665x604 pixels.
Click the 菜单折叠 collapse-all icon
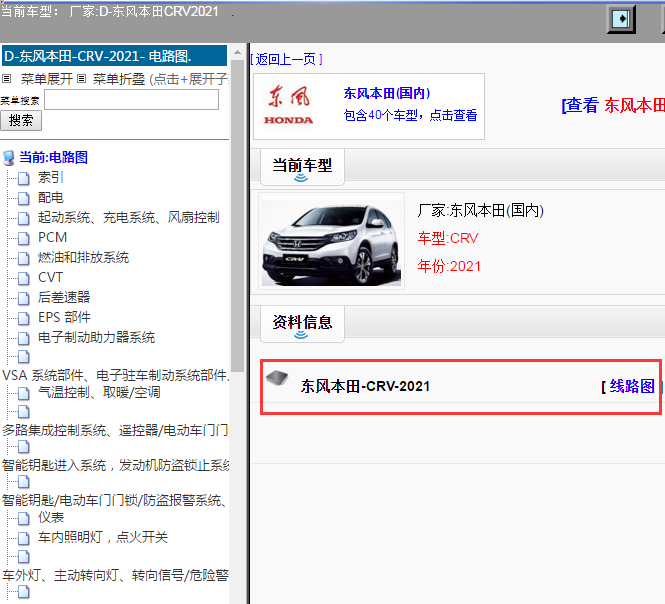point(82,78)
